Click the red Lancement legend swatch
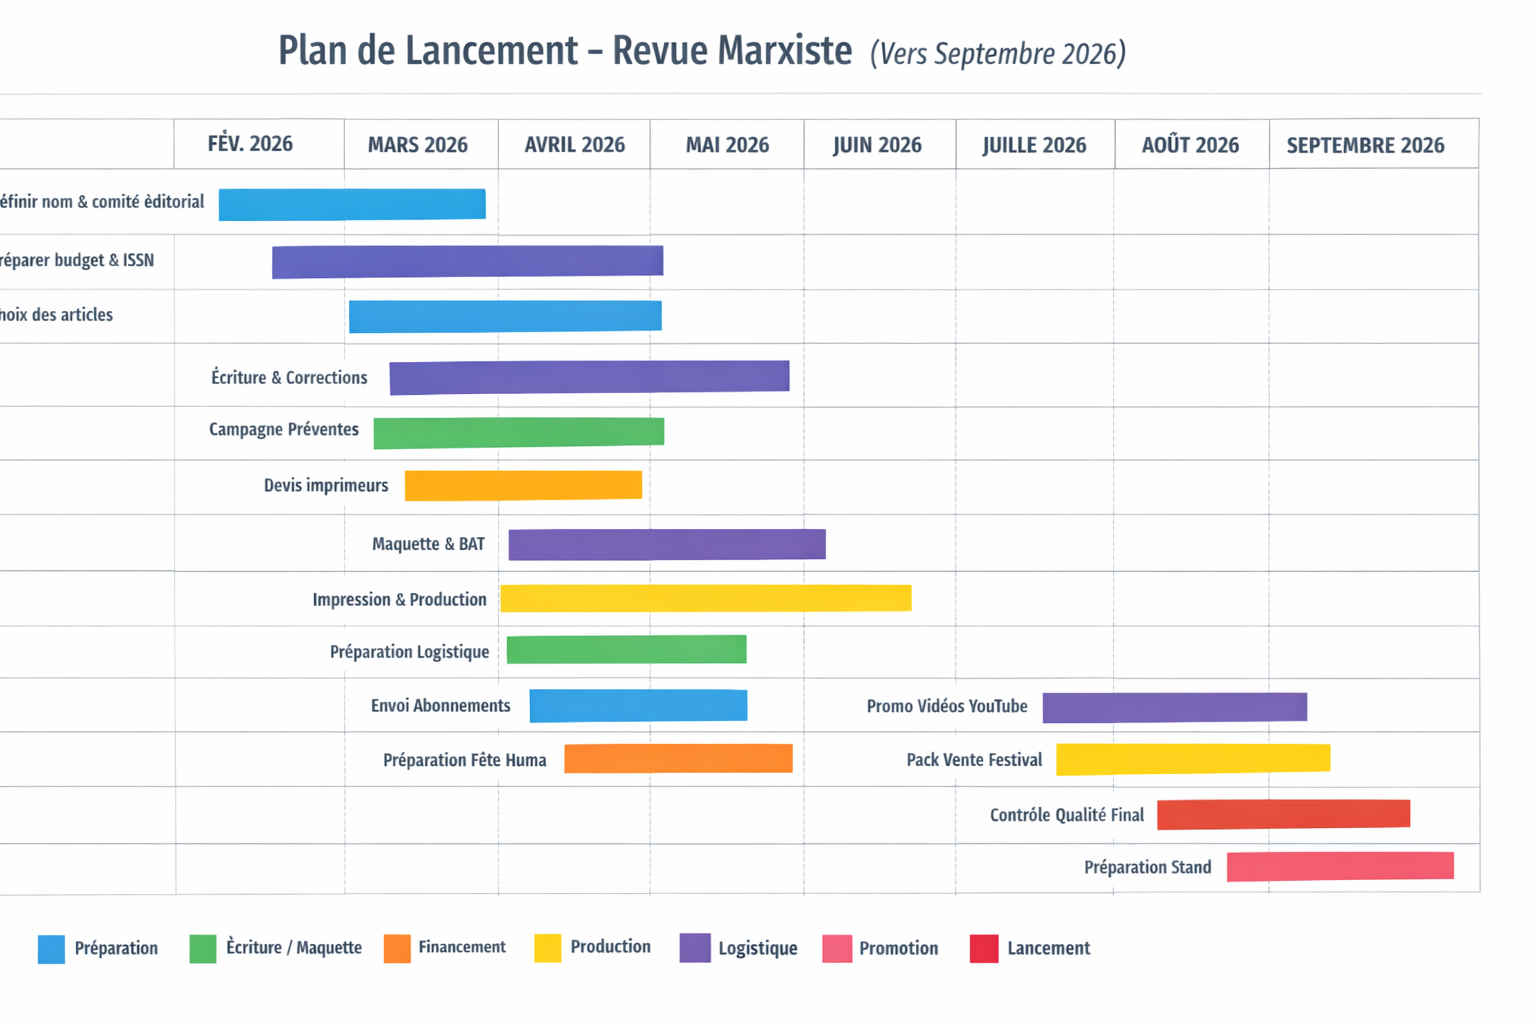1536x1024 pixels. 984,949
